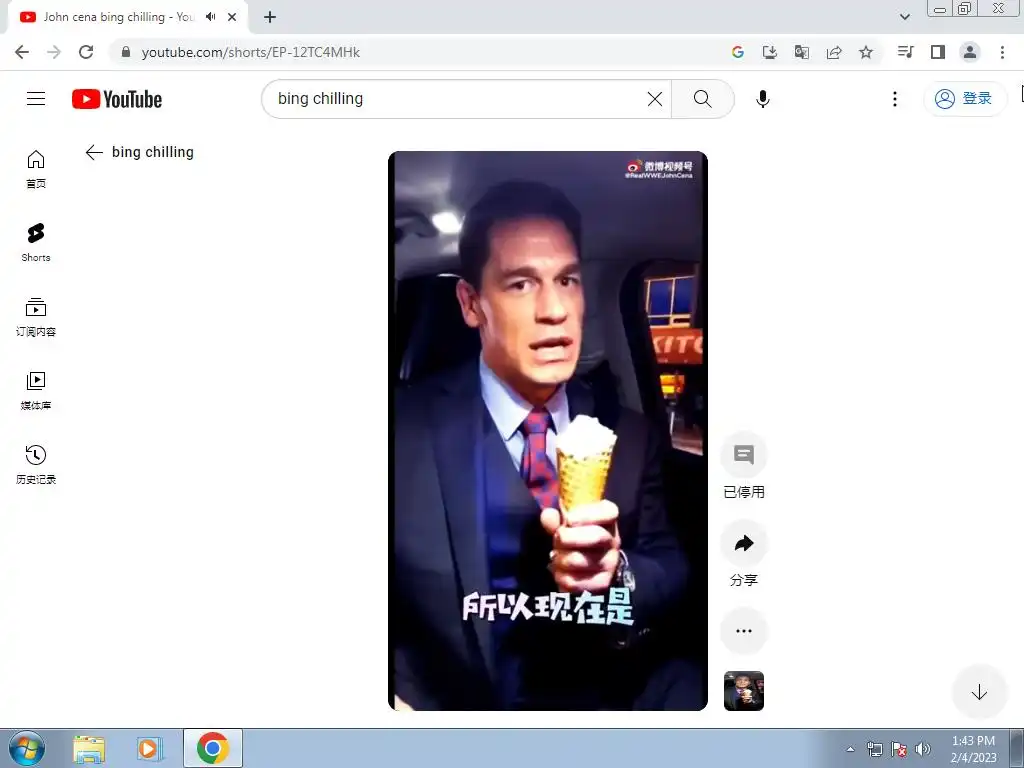Open the YouTube hamburger guide menu

pos(36,99)
